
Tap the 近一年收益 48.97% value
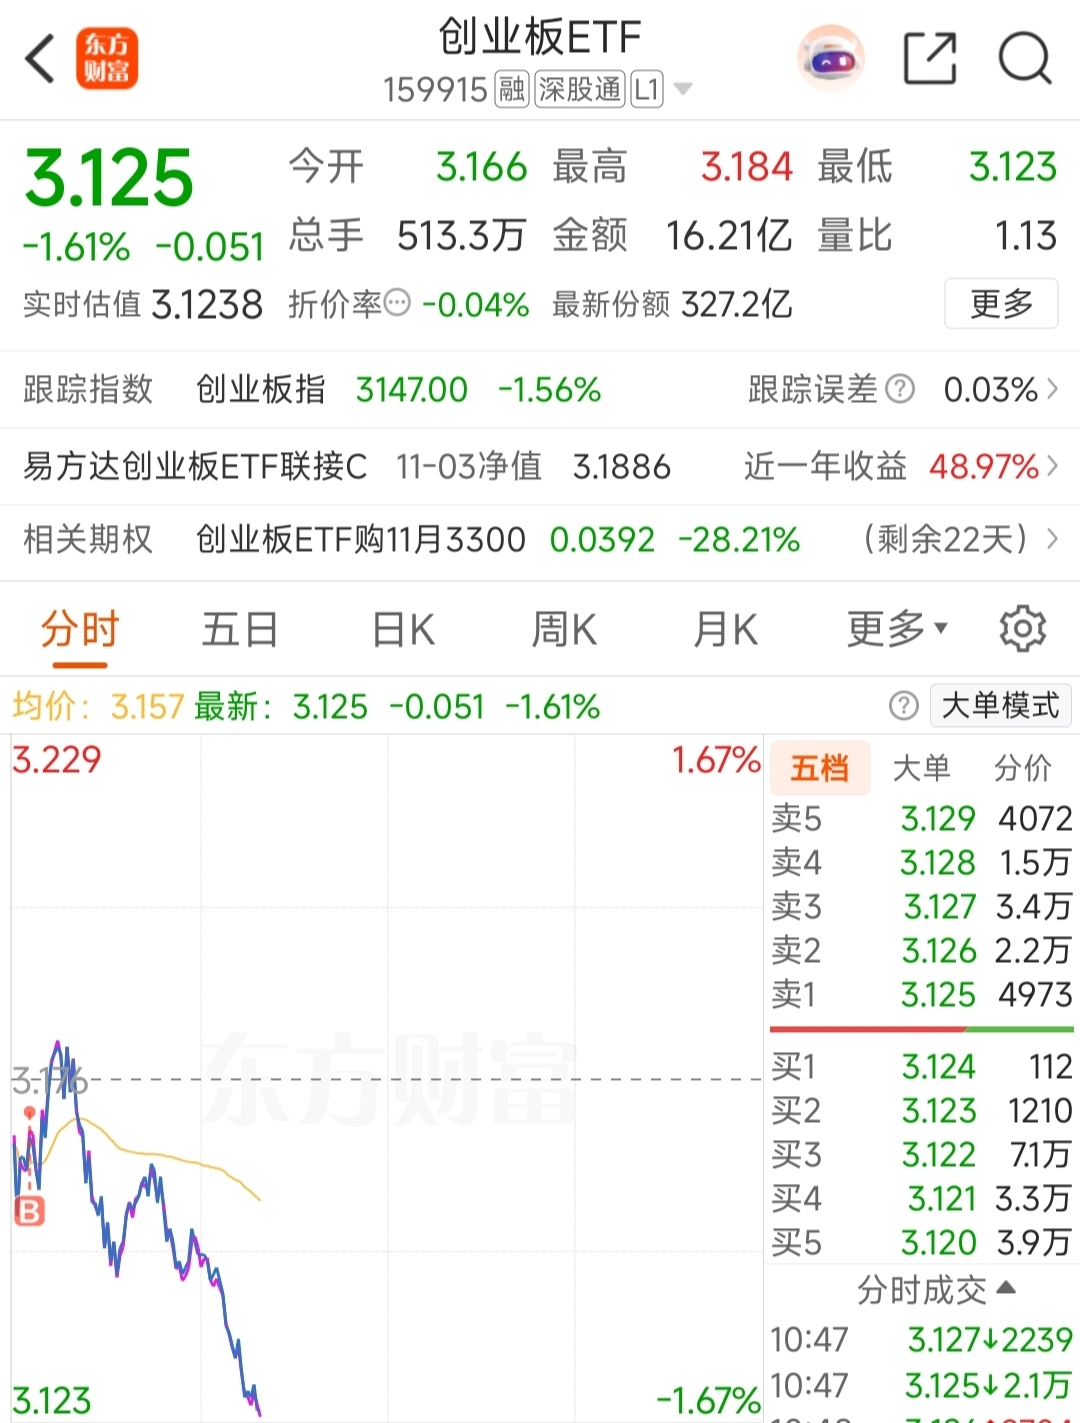(984, 466)
